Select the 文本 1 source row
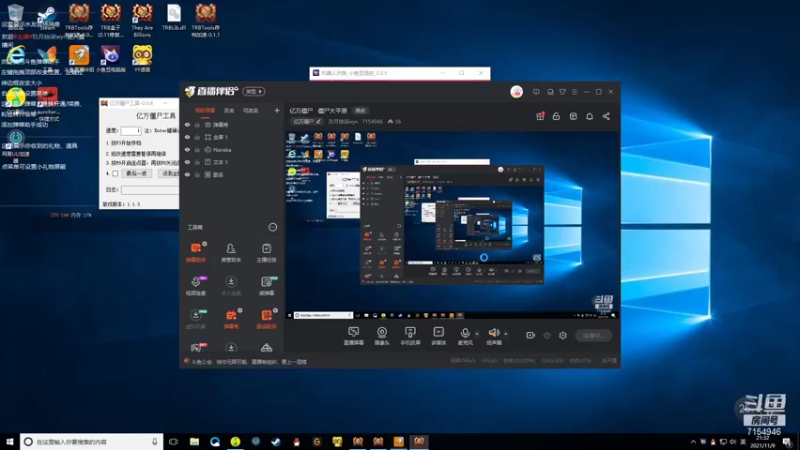The width and height of the screenshot is (800, 450). [x=231, y=162]
